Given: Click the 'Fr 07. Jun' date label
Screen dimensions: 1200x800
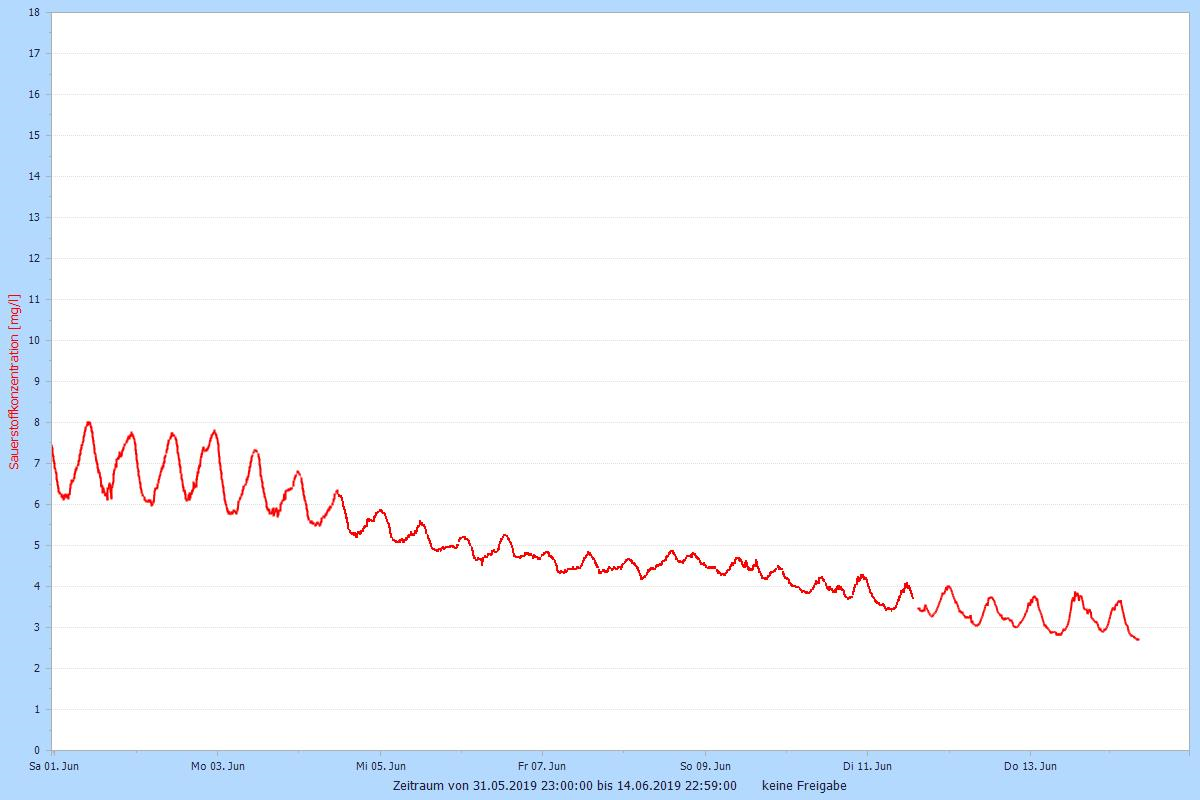Looking at the screenshot, I should pyautogui.click(x=542, y=767).
